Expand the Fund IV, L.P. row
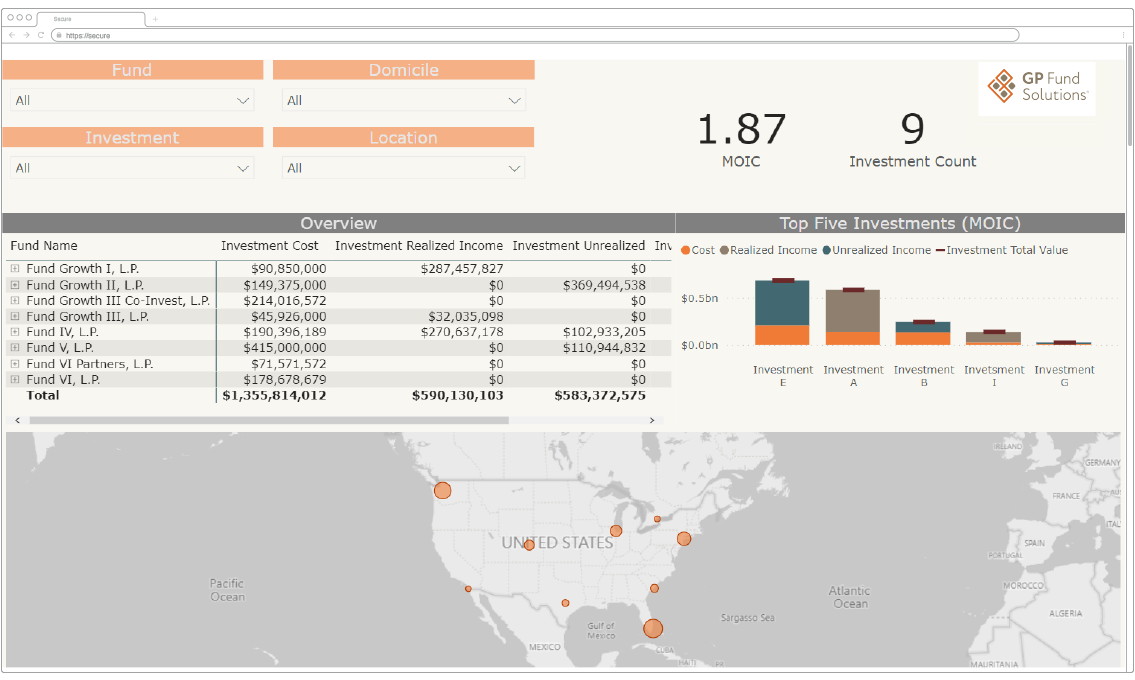This screenshot has width=1135, height=680. [14, 332]
